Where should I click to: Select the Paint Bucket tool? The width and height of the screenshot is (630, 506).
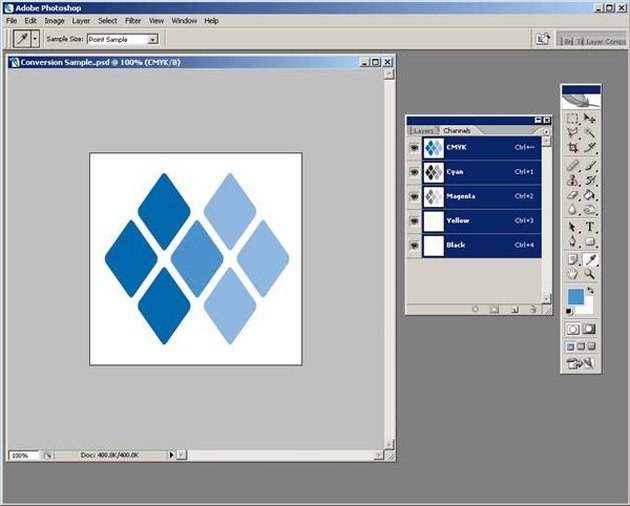589,195
